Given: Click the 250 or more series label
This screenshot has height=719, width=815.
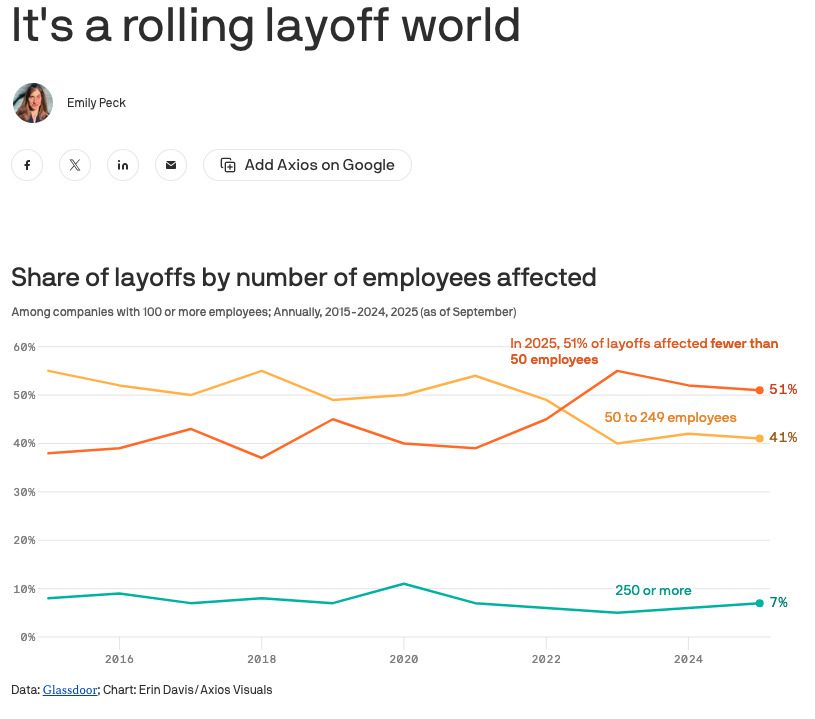Looking at the screenshot, I should pyautogui.click(x=653, y=590).
